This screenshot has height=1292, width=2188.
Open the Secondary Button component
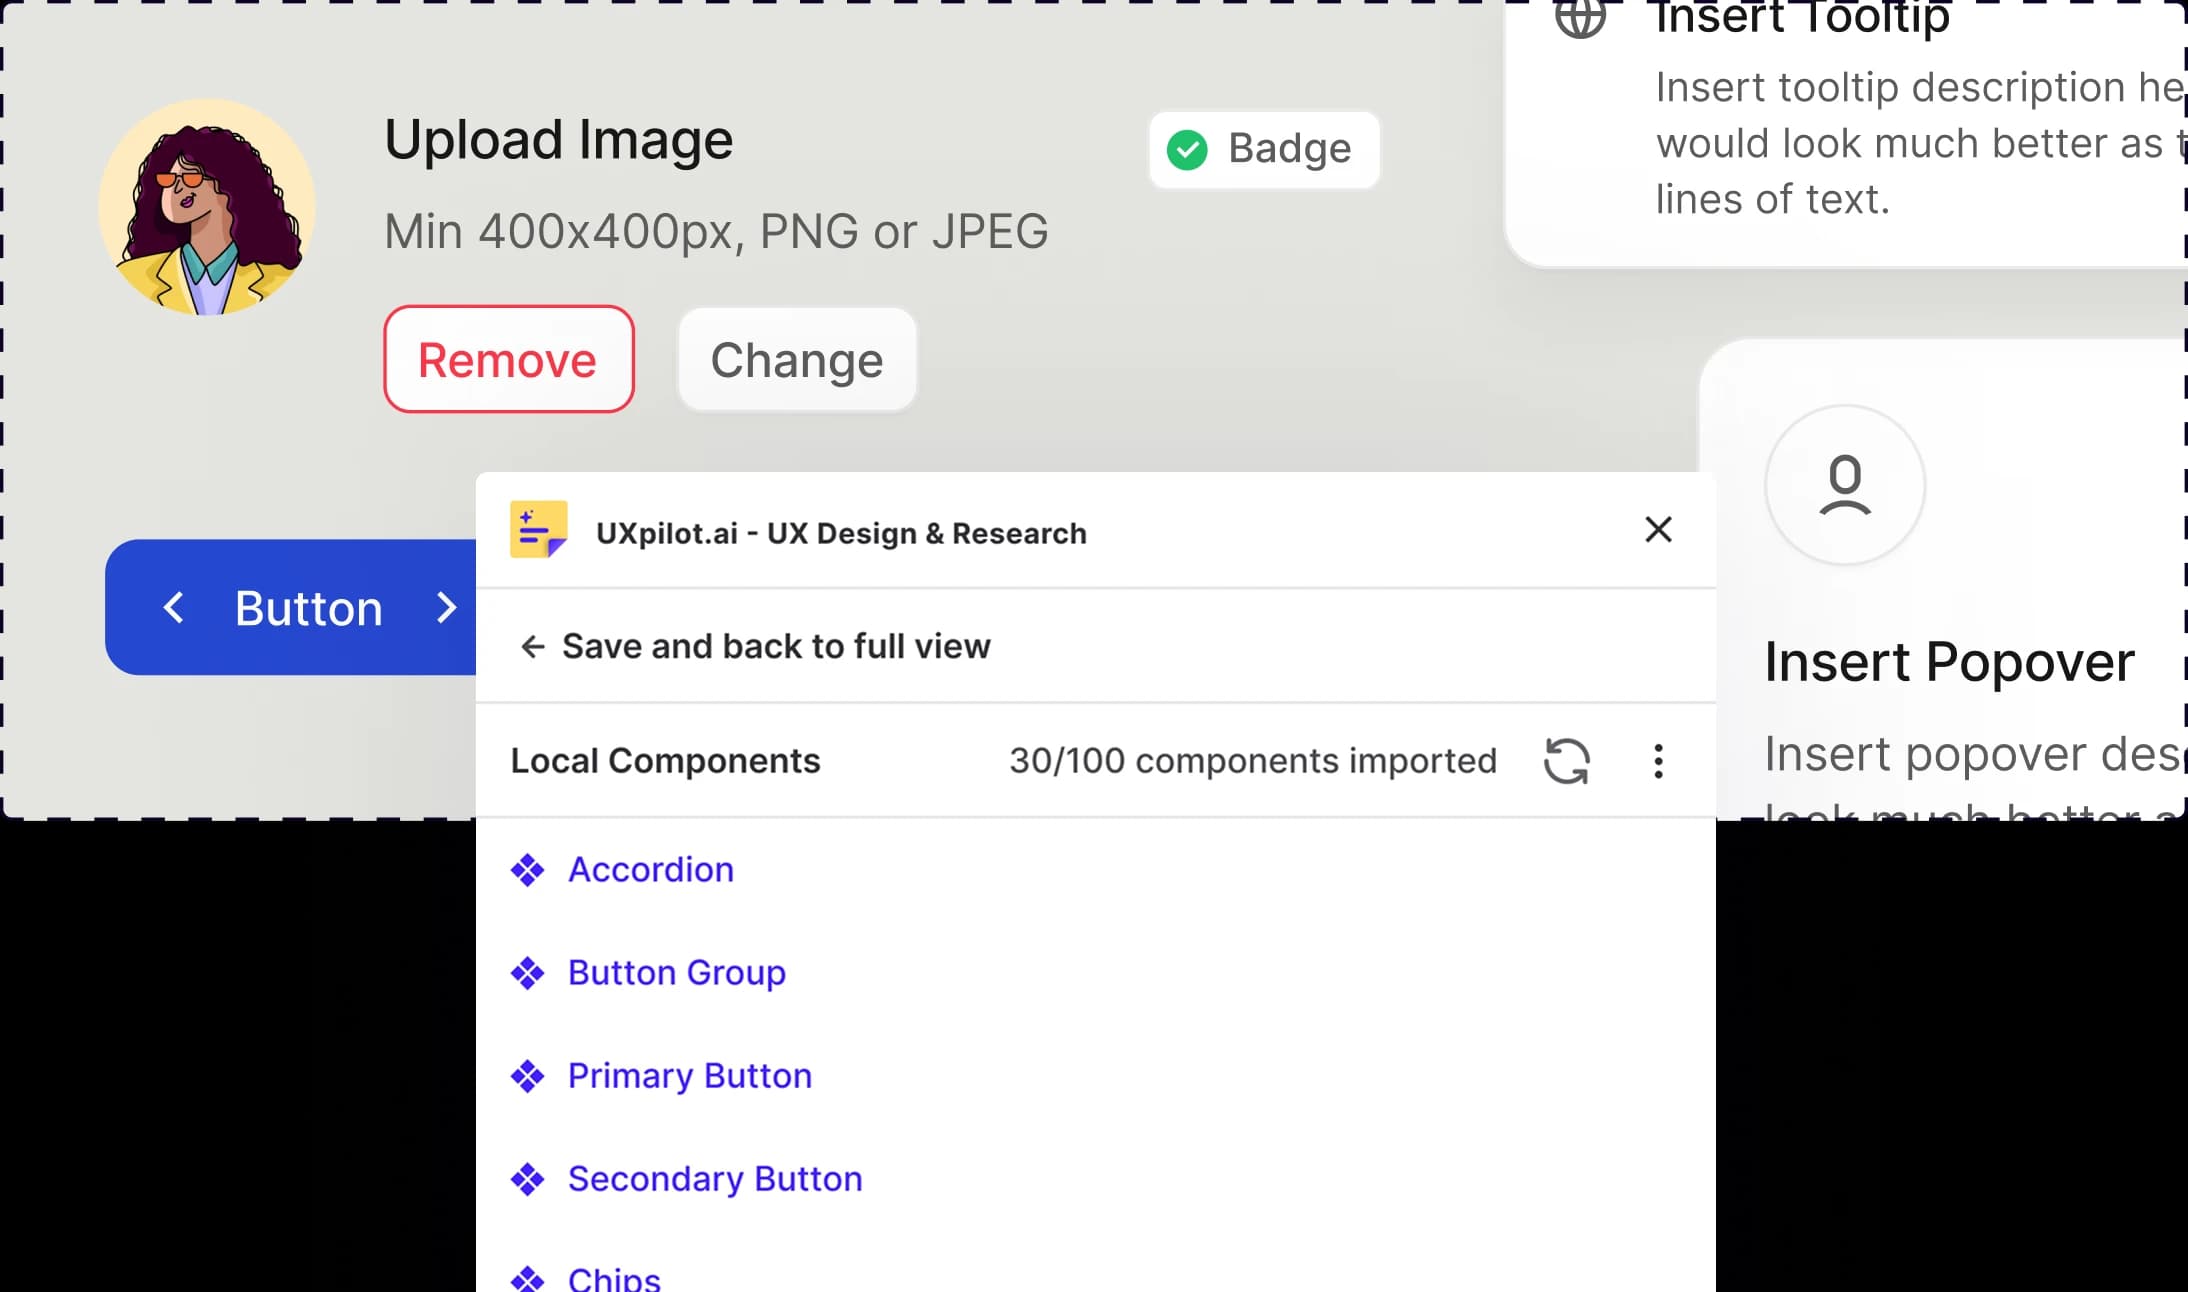click(x=714, y=1179)
